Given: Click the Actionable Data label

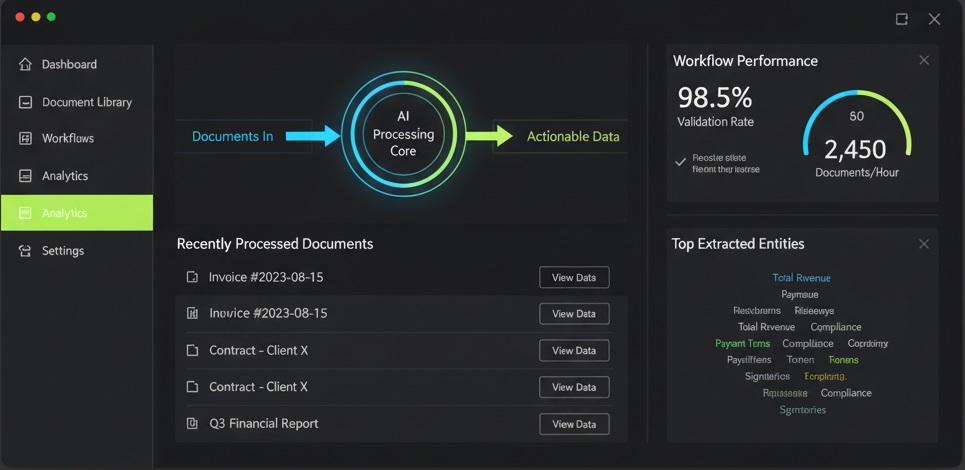Looking at the screenshot, I should pyautogui.click(x=572, y=136).
